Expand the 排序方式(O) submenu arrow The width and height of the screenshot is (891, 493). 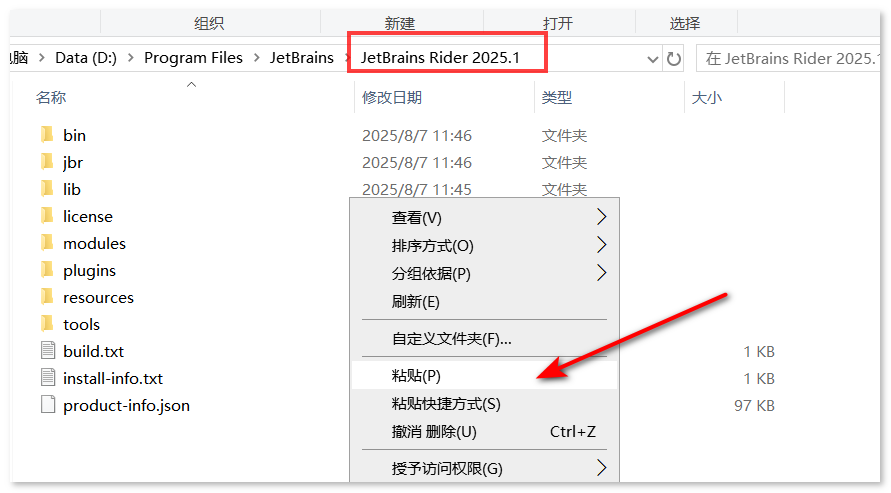pyautogui.click(x=602, y=245)
